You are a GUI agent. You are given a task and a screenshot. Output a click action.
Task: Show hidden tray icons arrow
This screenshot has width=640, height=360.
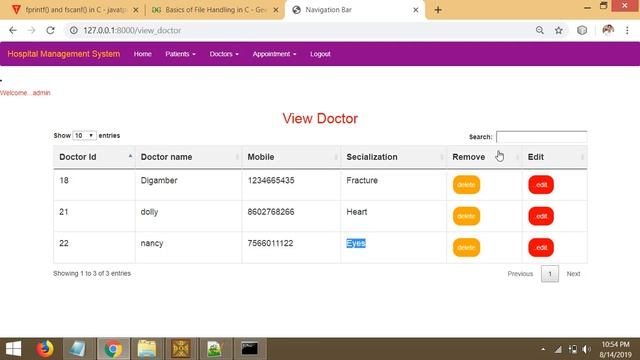(x=543, y=349)
